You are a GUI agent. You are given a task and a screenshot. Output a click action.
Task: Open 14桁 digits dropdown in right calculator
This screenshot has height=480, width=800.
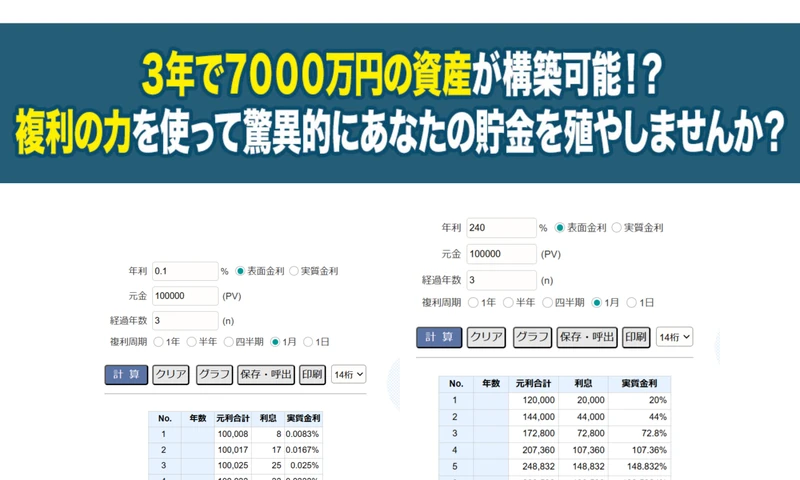pos(674,337)
